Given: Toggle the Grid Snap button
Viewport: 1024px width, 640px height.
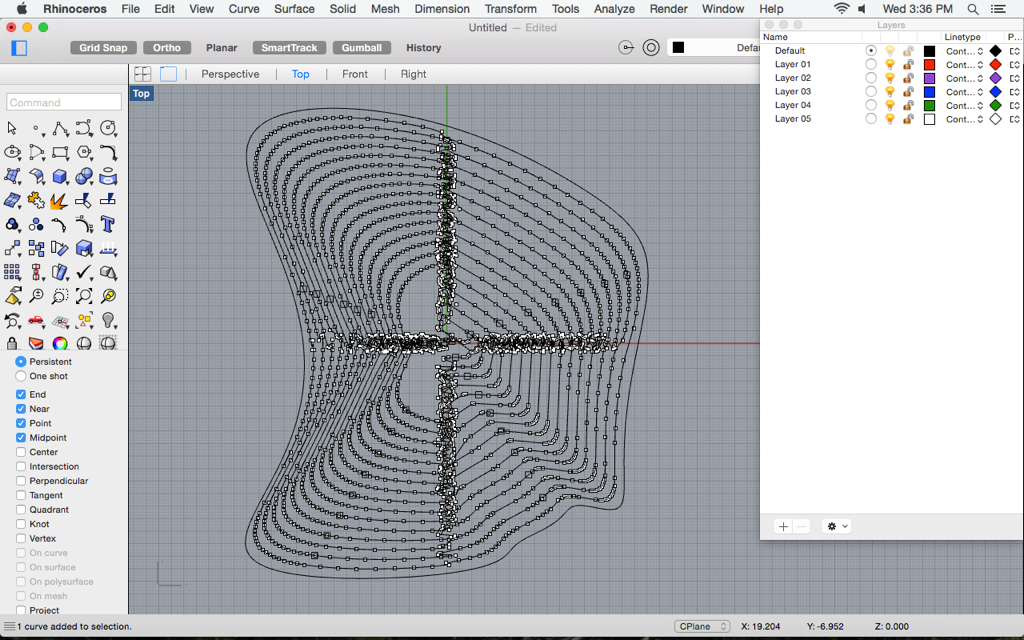Looking at the screenshot, I should [103, 48].
